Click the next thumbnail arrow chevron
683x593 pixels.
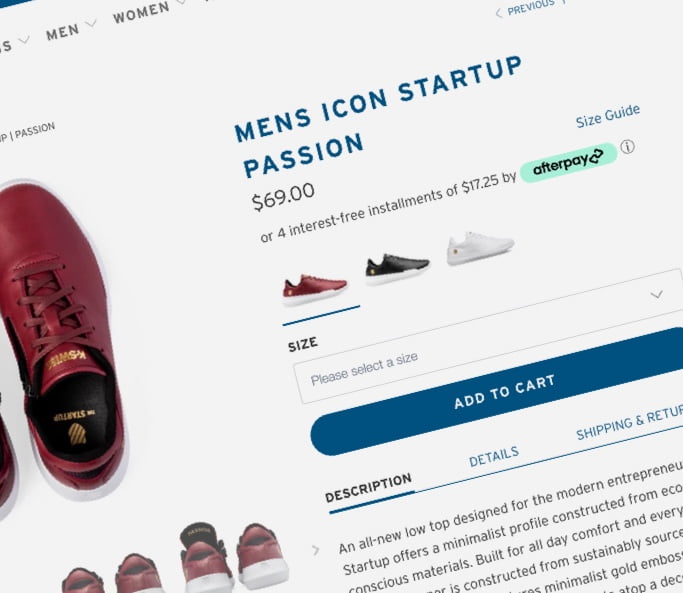[x=316, y=549]
